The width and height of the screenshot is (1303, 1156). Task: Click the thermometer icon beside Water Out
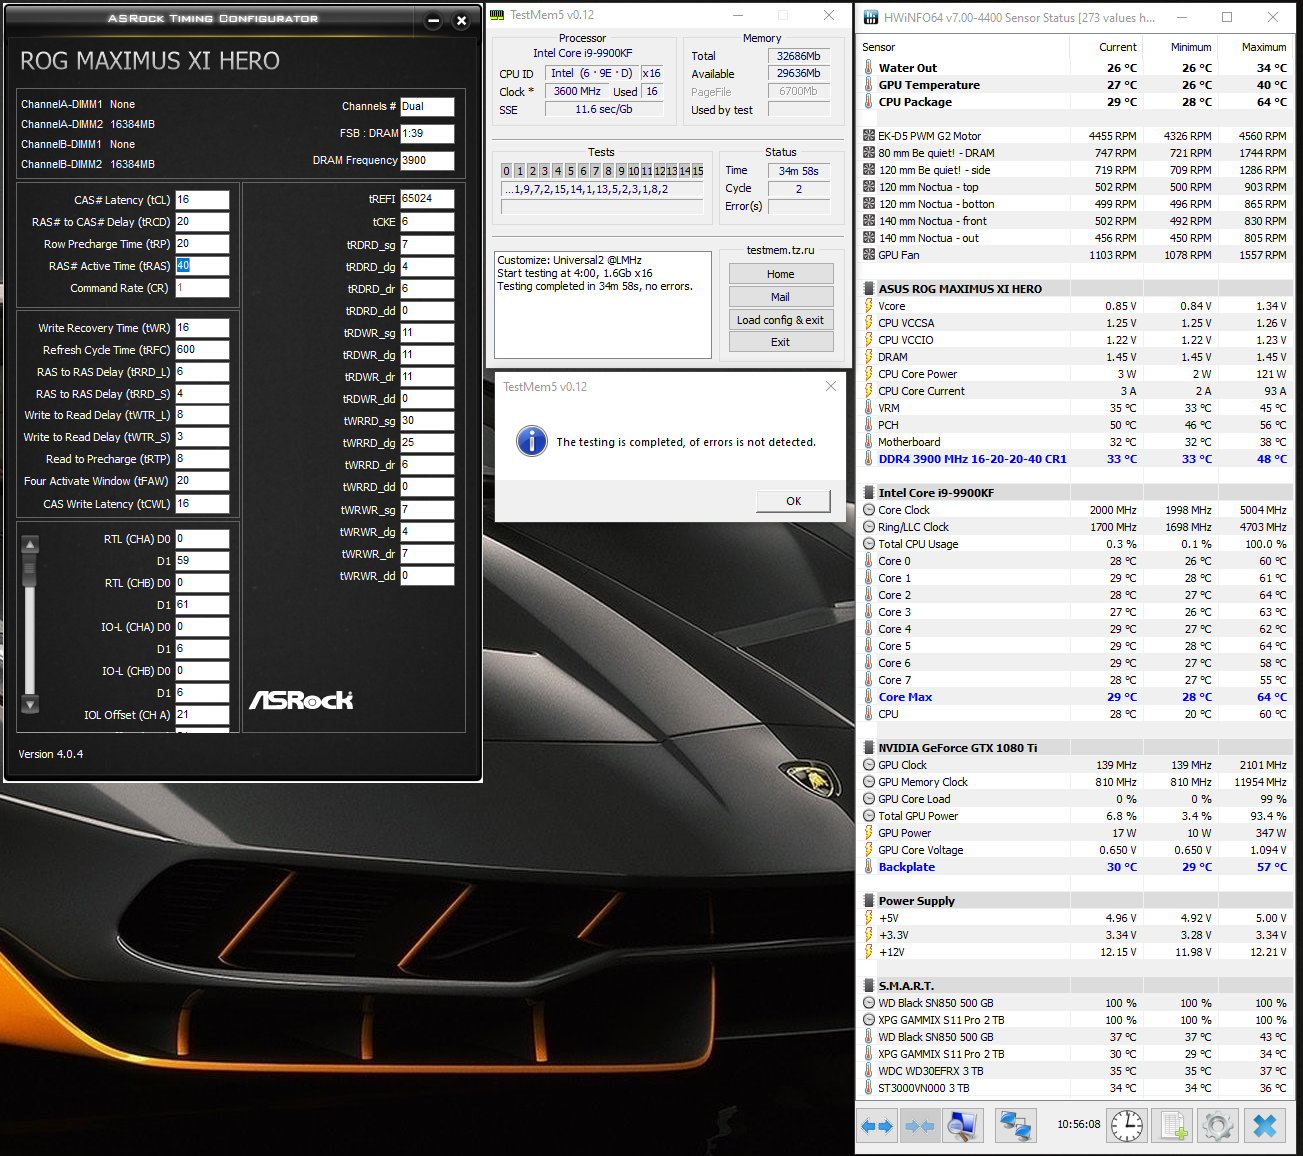[869, 68]
